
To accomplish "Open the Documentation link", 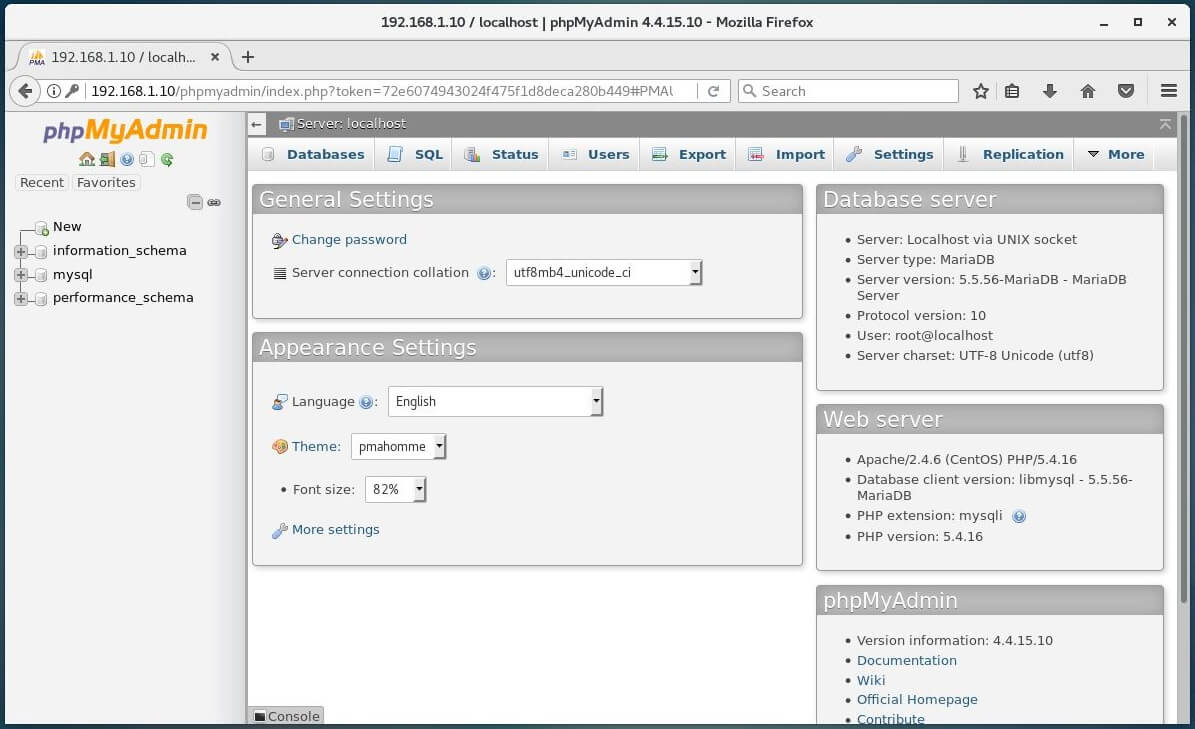I will pos(906,660).
